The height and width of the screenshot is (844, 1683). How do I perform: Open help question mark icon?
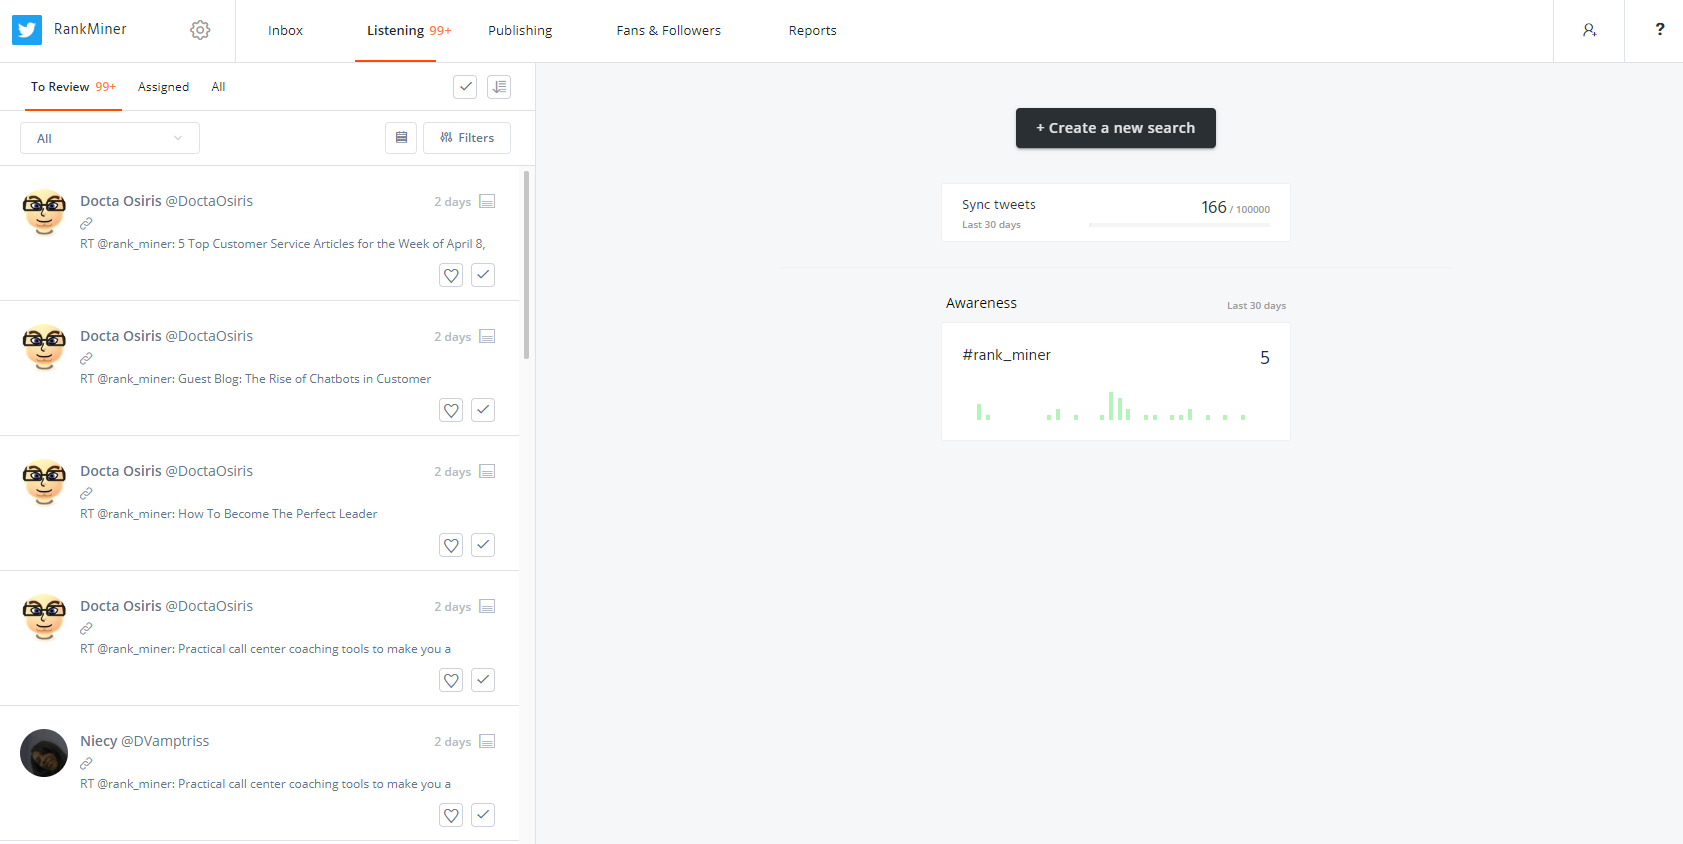pyautogui.click(x=1660, y=29)
